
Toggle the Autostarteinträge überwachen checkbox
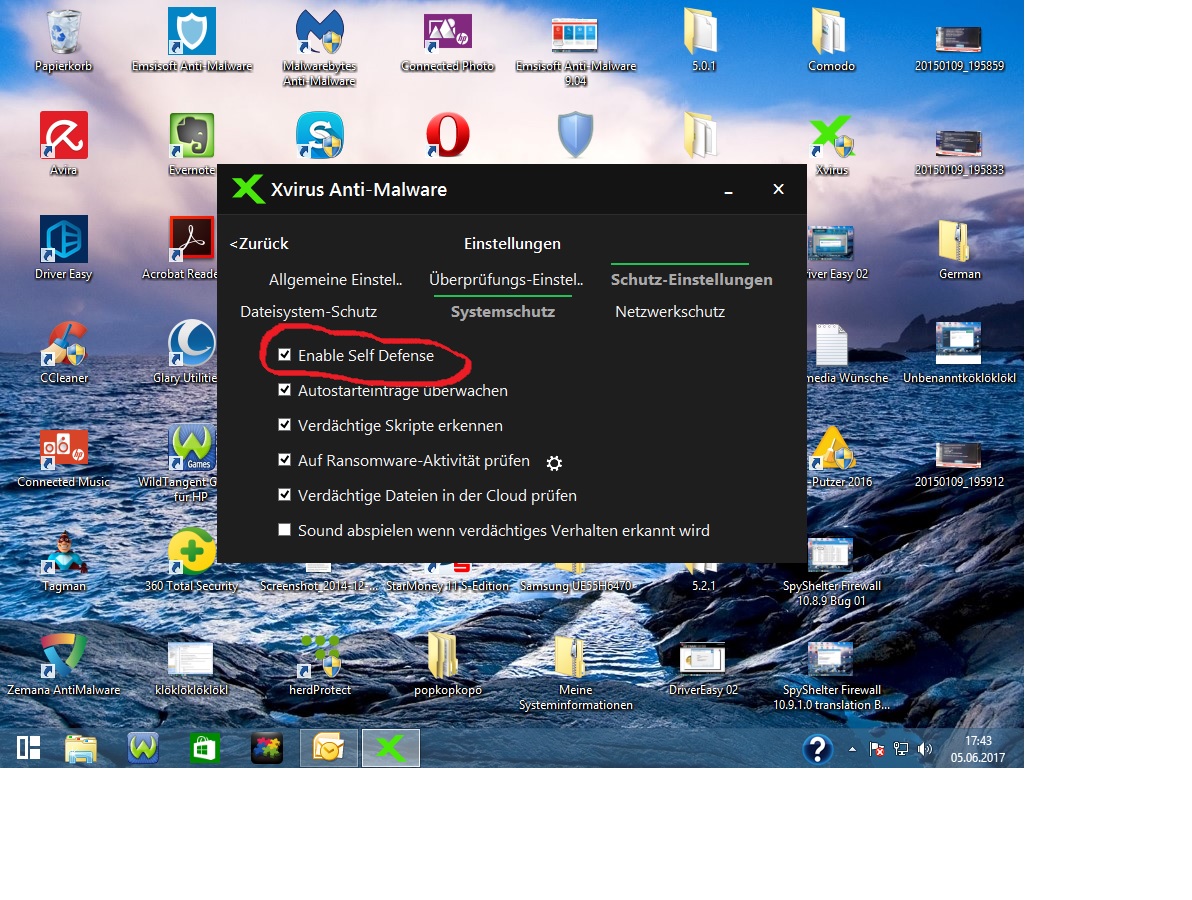point(284,390)
